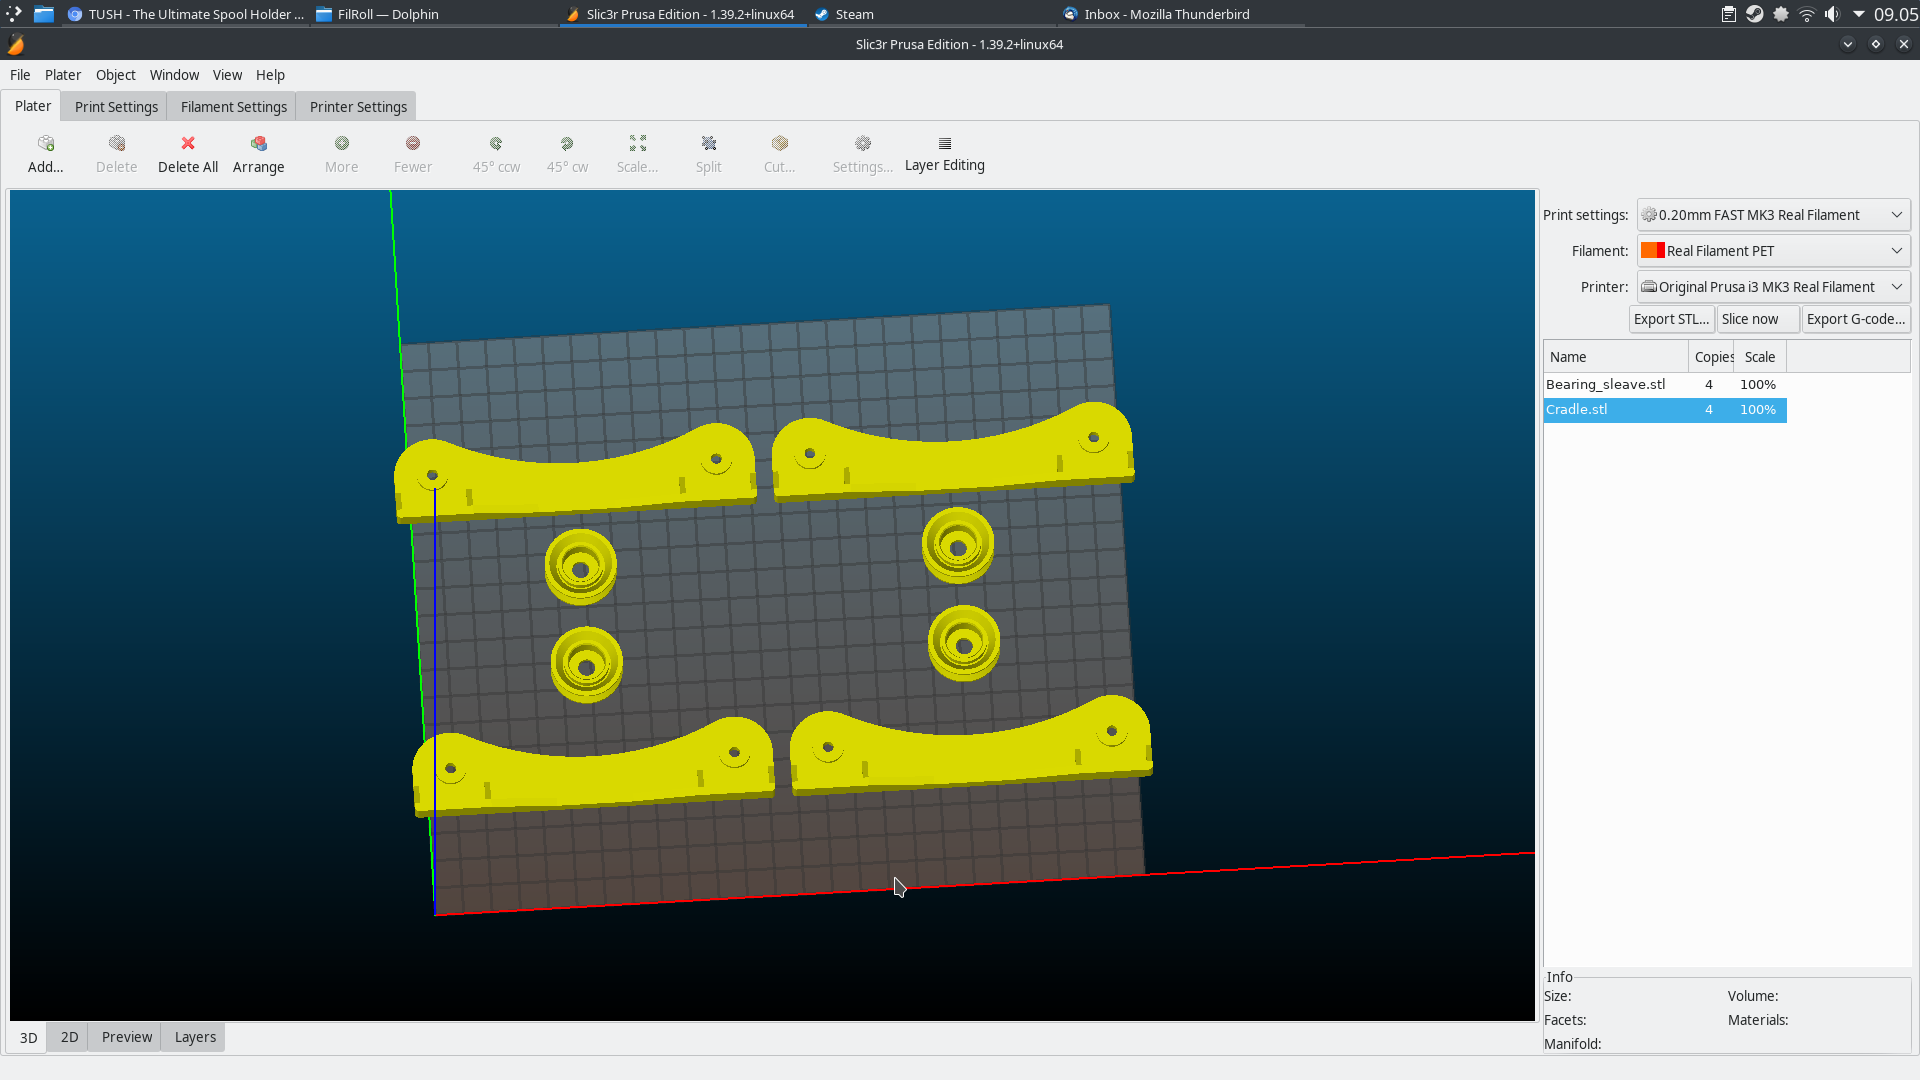Open the Scale tool icon

pyautogui.click(x=638, y=144)
